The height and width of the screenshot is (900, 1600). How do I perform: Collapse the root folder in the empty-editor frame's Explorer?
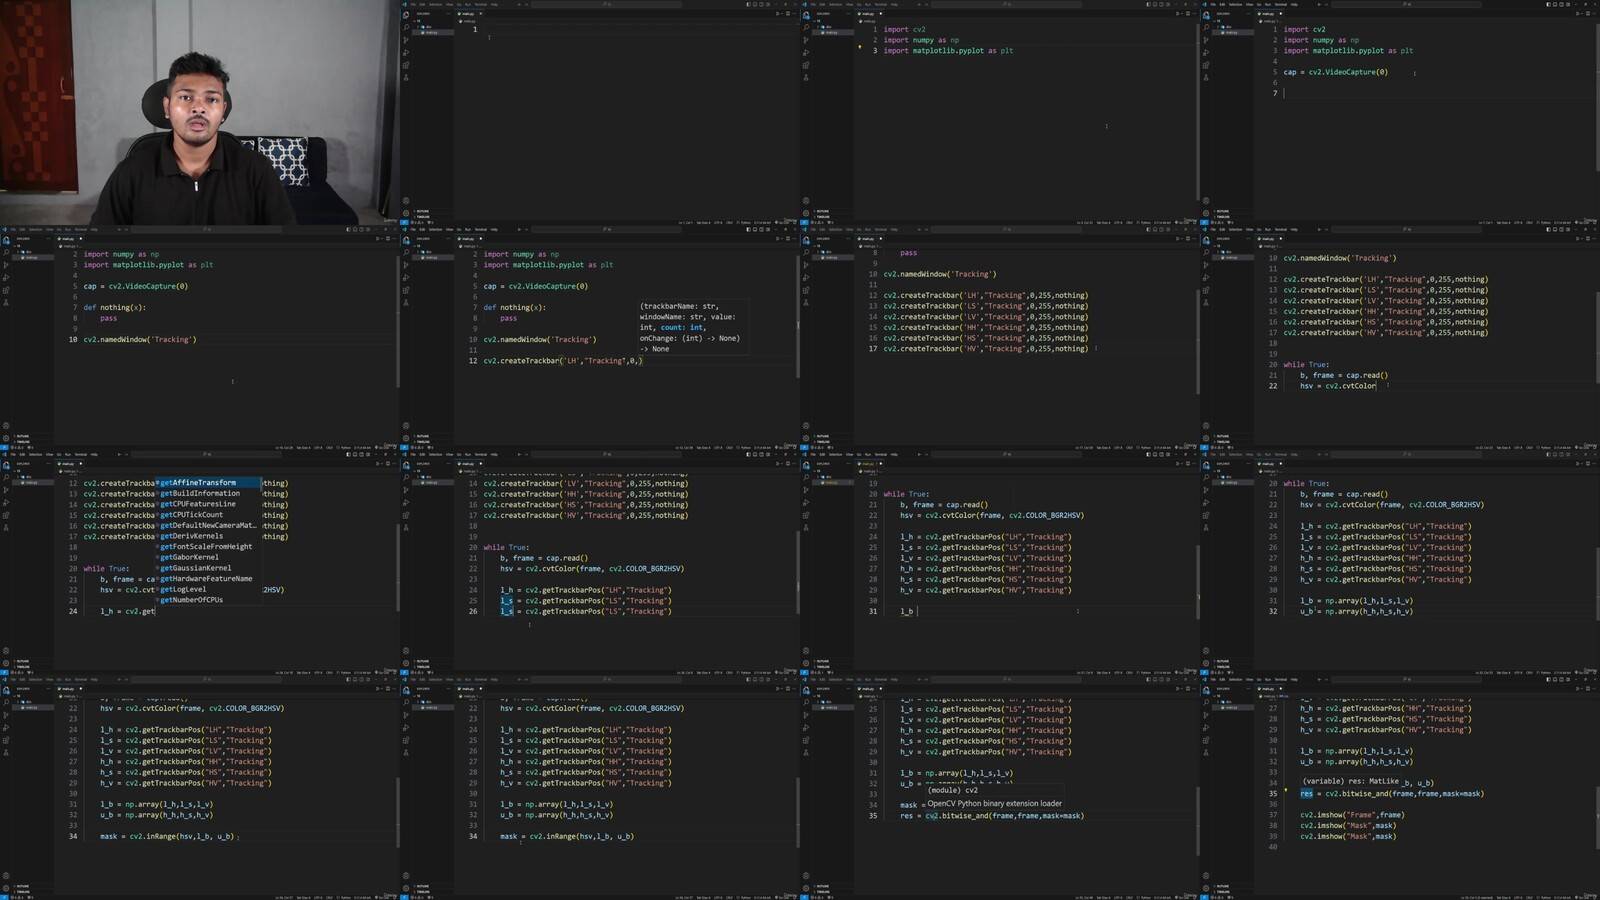tap(418, 21)
